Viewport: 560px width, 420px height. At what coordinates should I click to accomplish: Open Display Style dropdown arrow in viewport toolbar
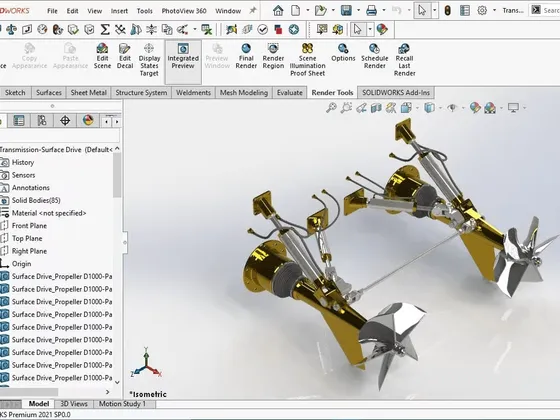click(x=440, y=108)
